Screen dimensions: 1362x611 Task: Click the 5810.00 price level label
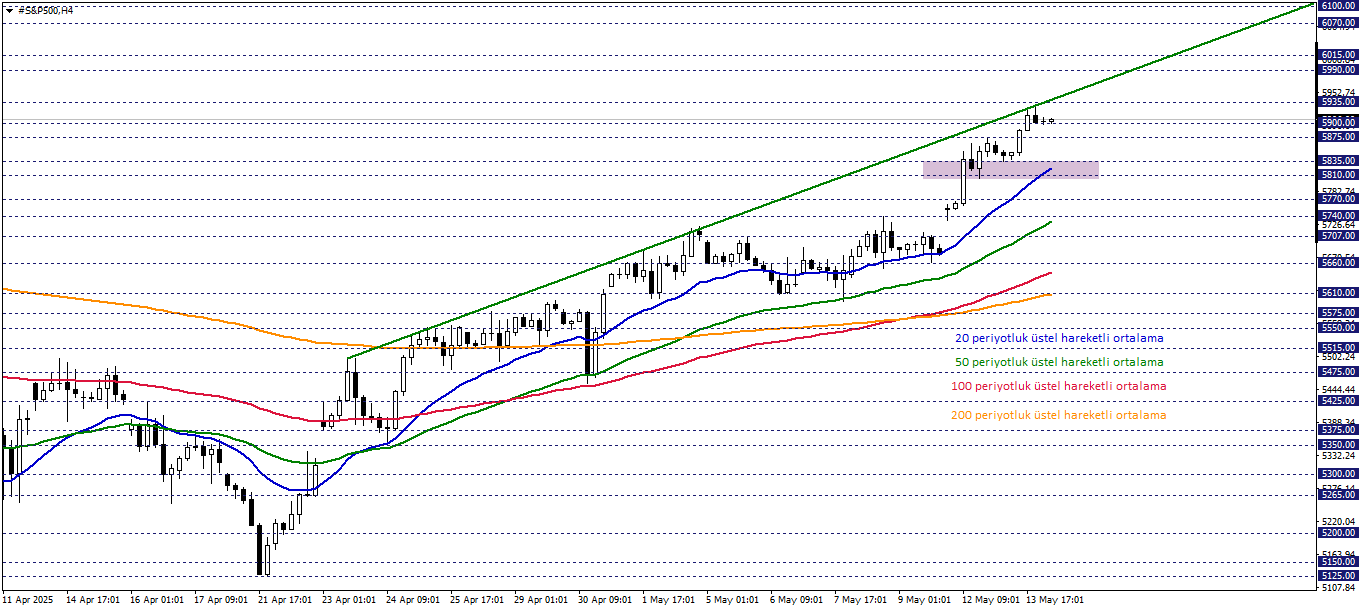pyautogui.click(x=1338, y=175)
